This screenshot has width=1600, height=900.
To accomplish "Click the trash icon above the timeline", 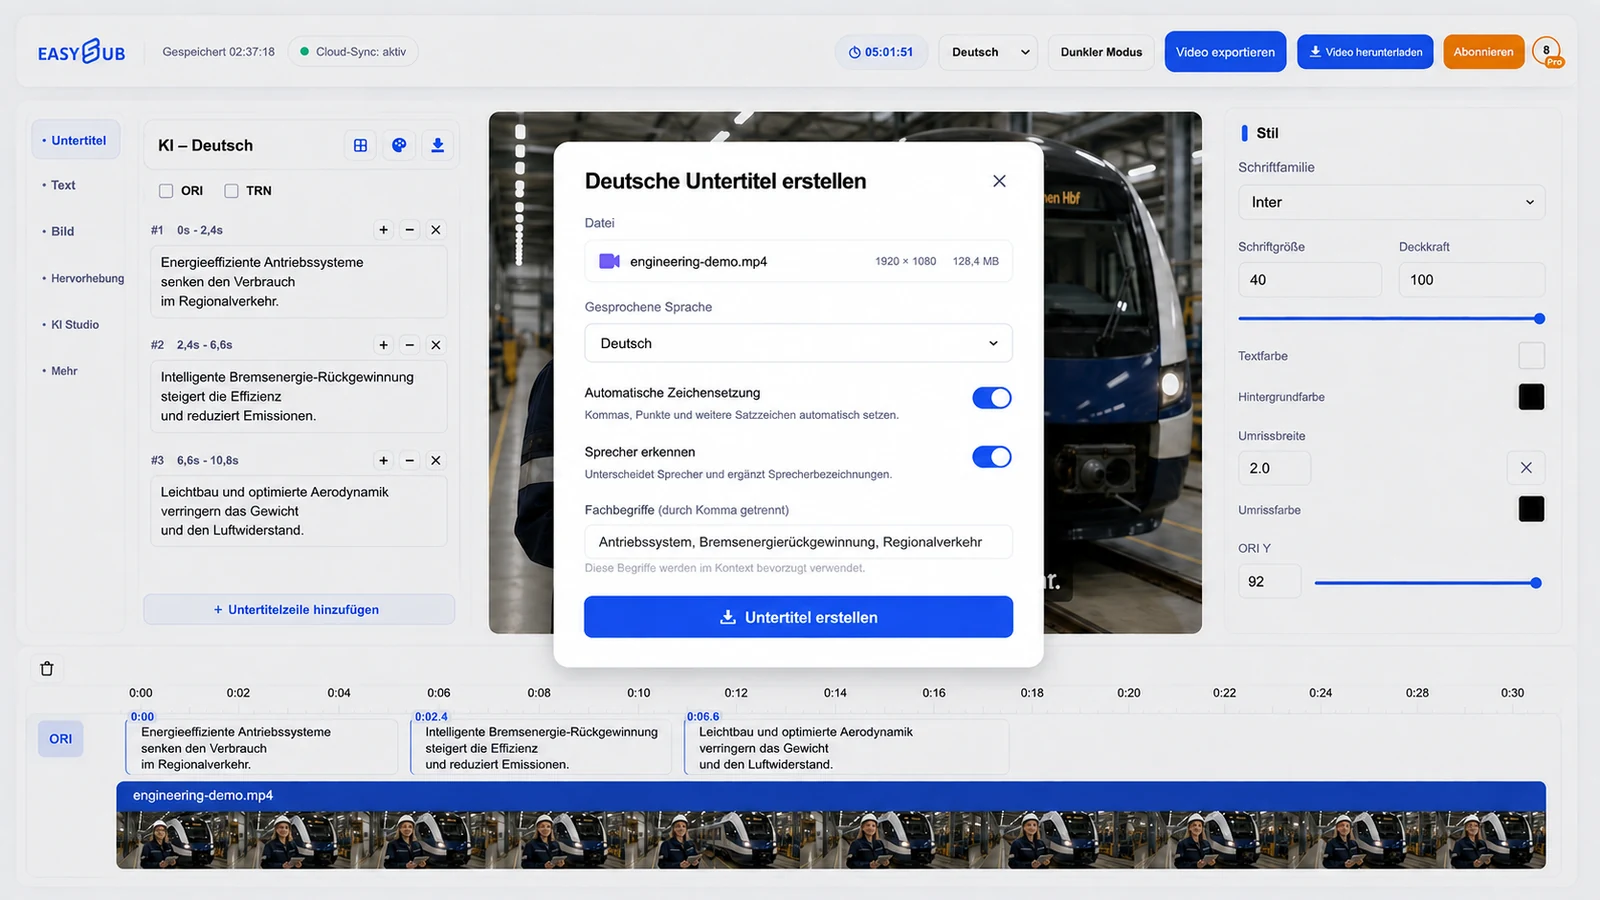I will [47, 669].
